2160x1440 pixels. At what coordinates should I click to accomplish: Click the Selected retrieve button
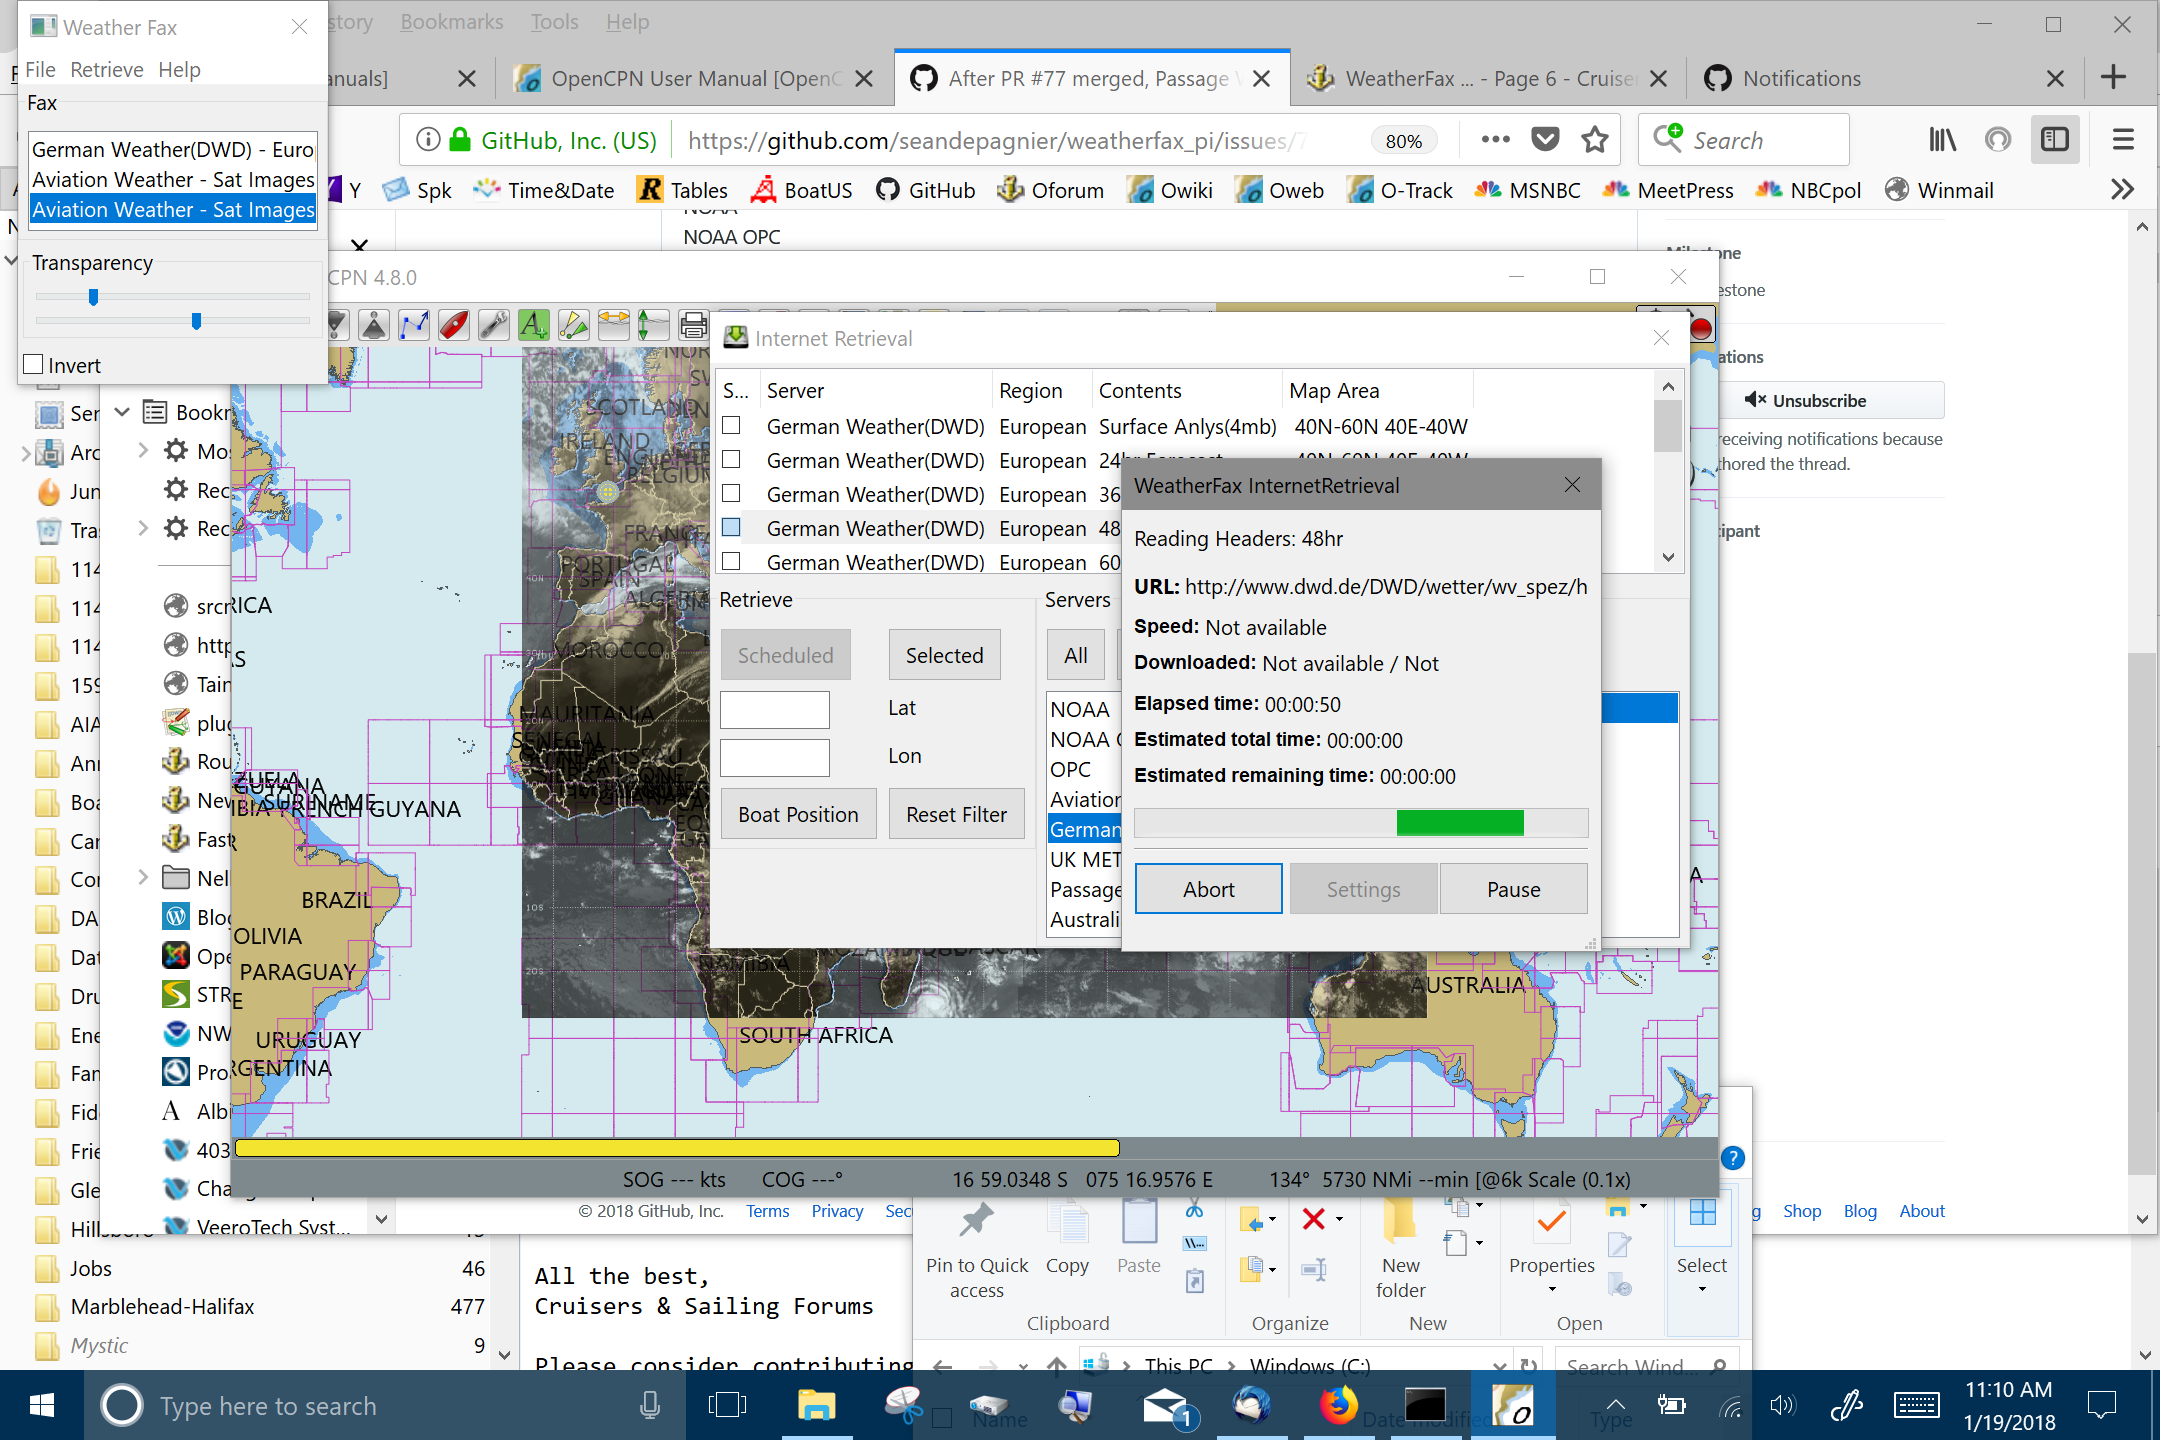pyautogui.click(x=944, y=655)
